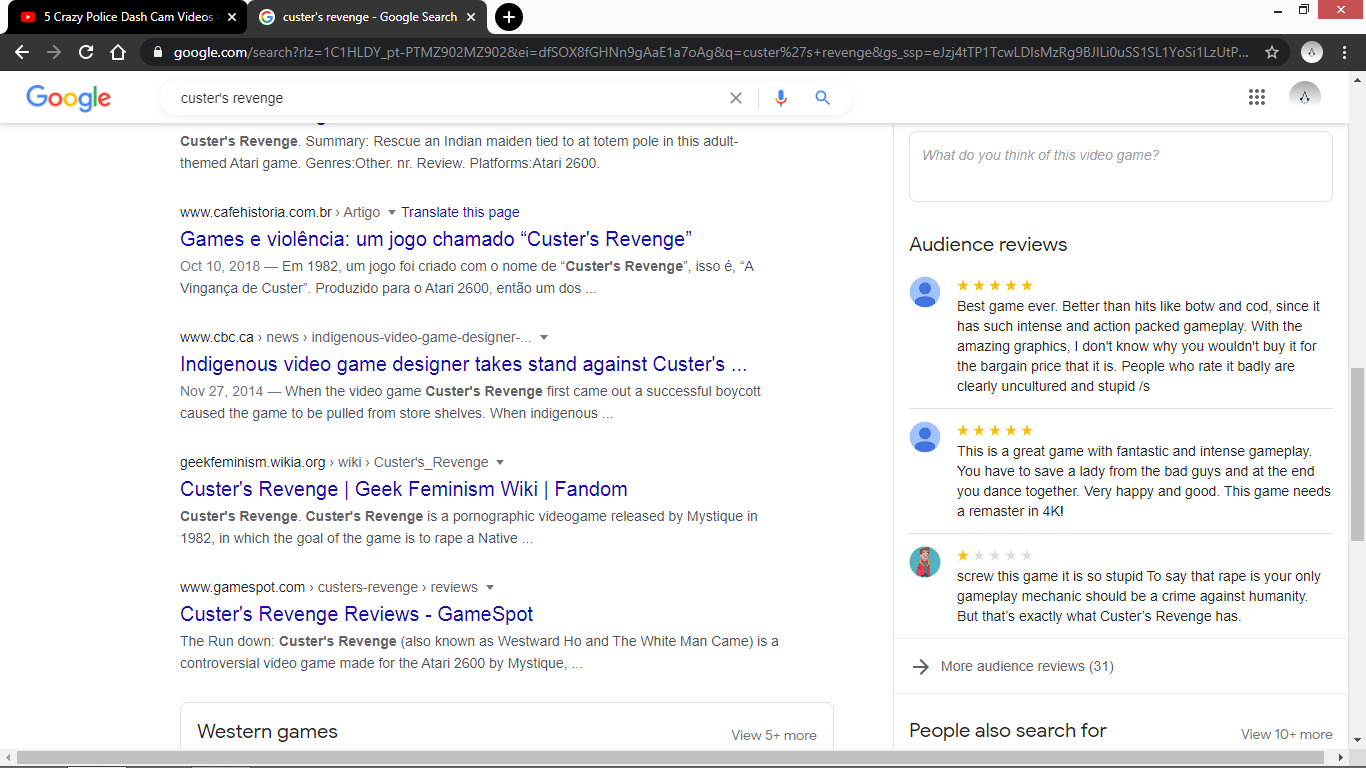
Task: Bookmark this page with the star icon
Action: pyautogui.click(x=1272, y=52)
